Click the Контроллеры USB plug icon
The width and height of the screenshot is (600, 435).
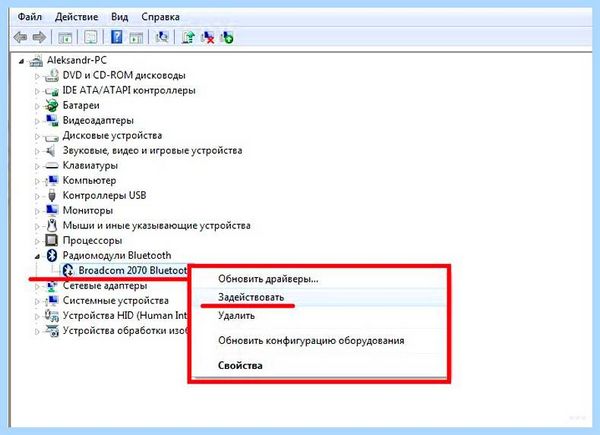click(52, 196)
